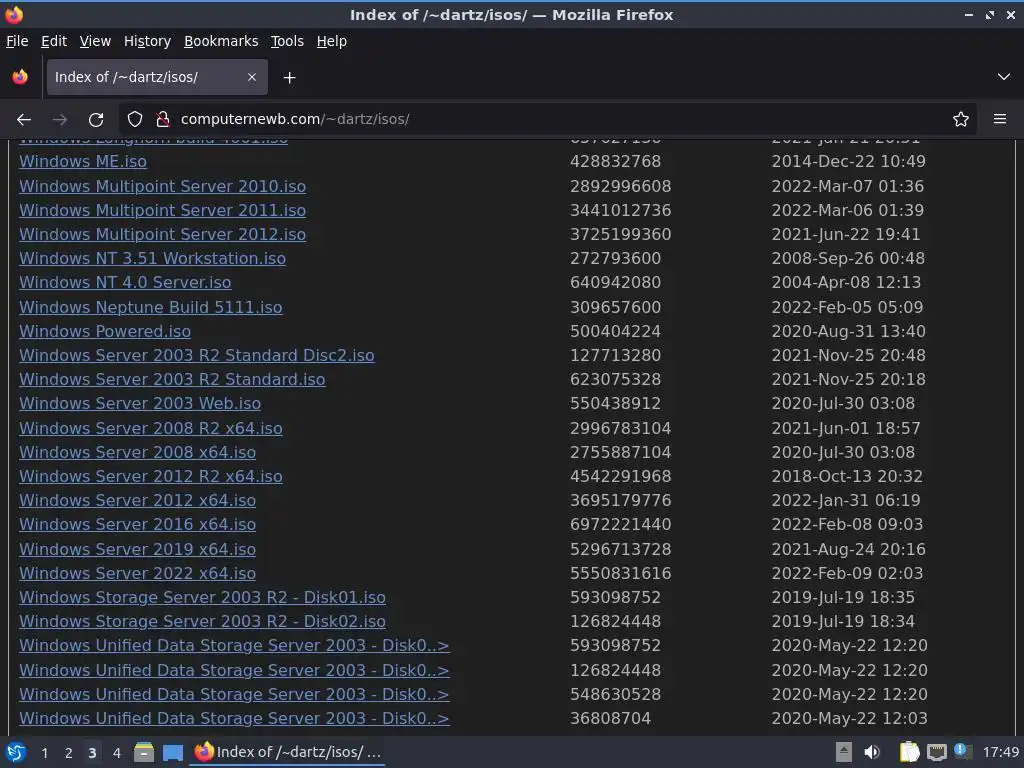Open the File menu
The image size is (1024, 768).
(x=17, y=41)
